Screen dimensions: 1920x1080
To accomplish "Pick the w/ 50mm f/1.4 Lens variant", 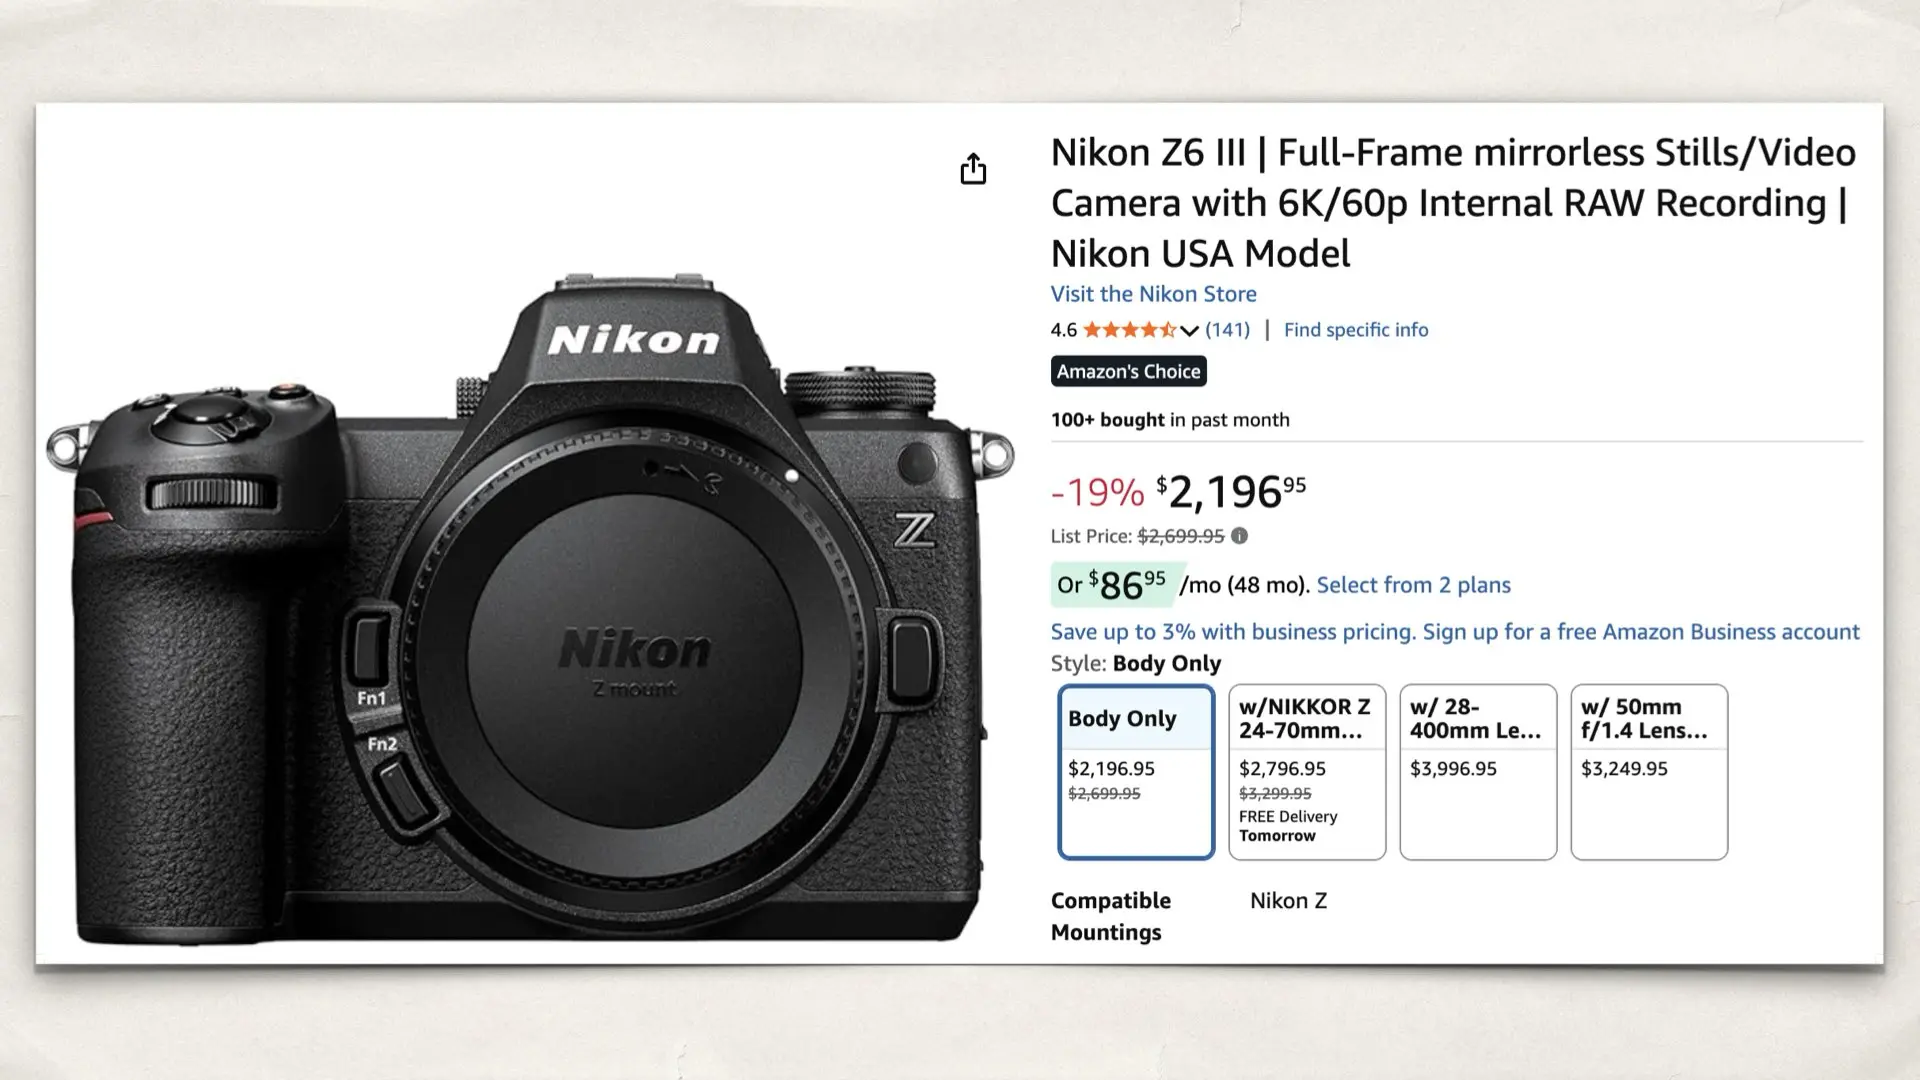I will pyautogui.click(x=1648, y=770).
